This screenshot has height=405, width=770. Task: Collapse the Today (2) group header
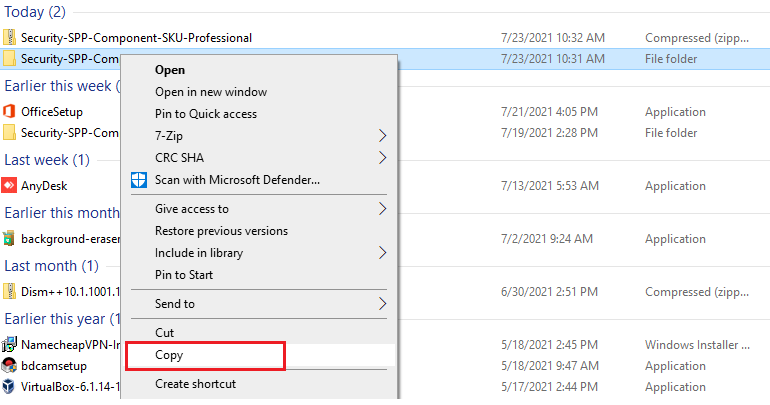[x=35, y=12]
